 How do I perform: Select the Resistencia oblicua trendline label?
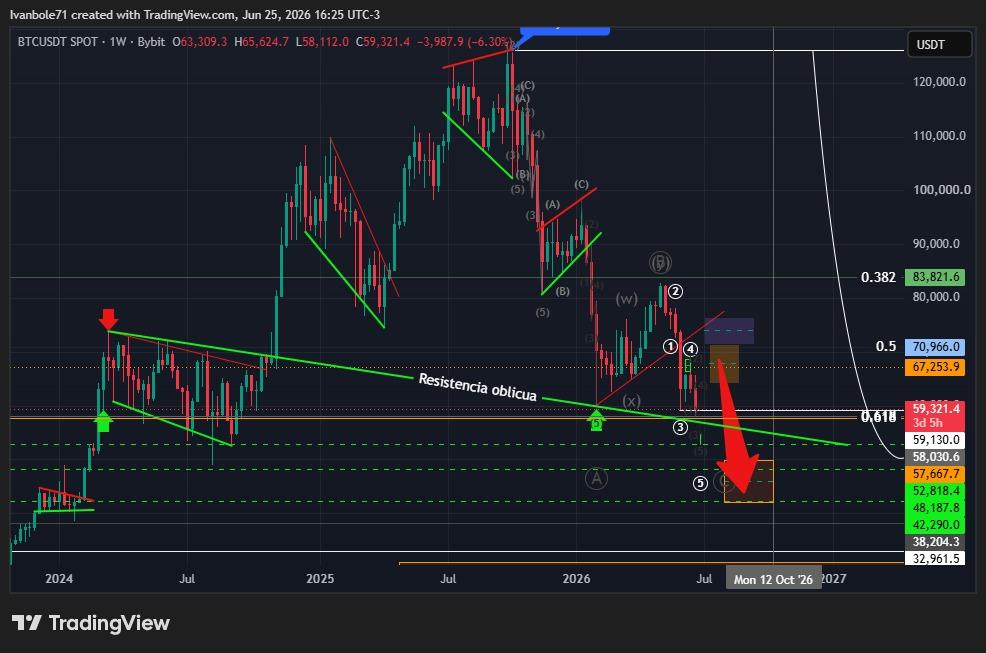point(478,386)
